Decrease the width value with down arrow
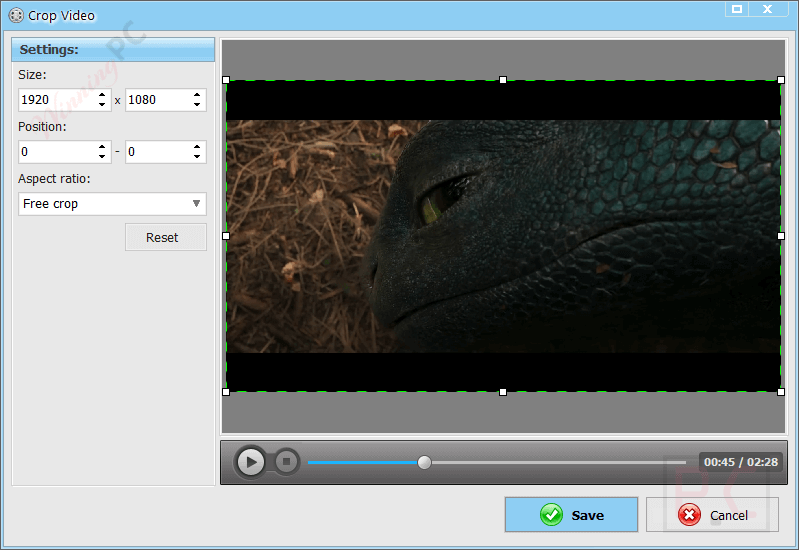The height and width of the screenshot is (550, 799). coord(102,105)
